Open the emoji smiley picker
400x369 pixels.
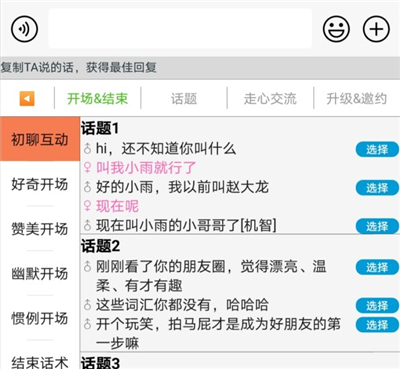point(336,29)
